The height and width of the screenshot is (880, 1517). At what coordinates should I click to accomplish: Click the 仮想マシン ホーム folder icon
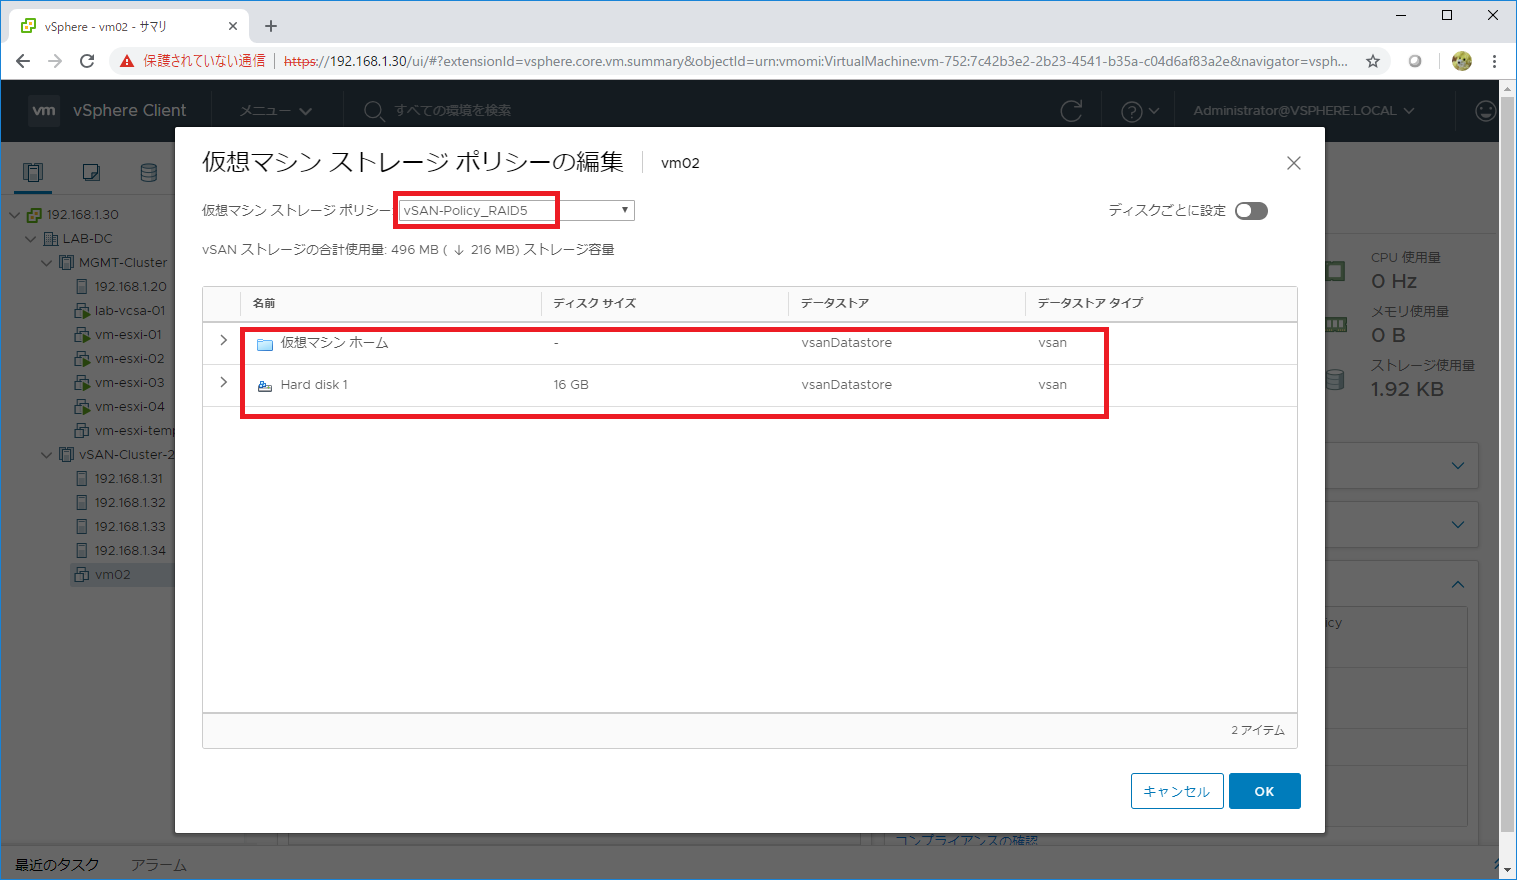click(265, 344)
